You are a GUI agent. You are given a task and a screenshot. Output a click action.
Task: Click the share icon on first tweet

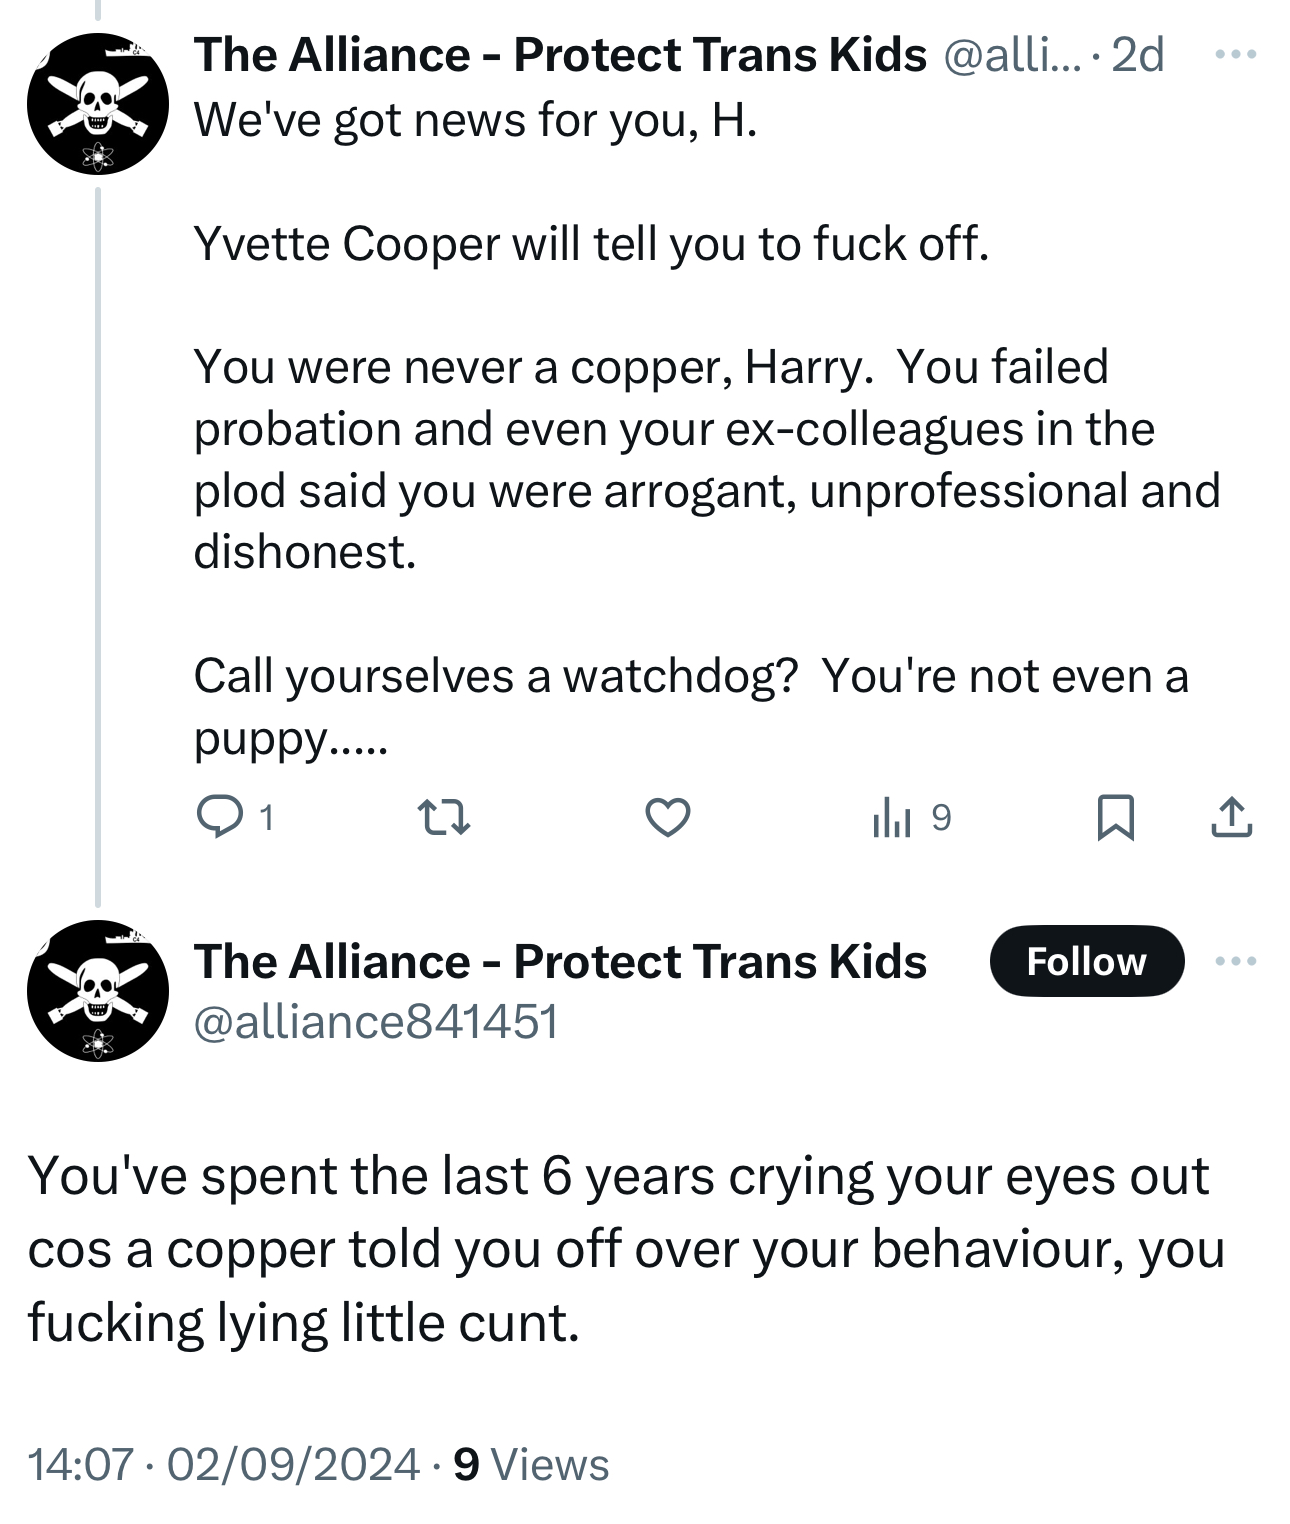coord(1231,817)
